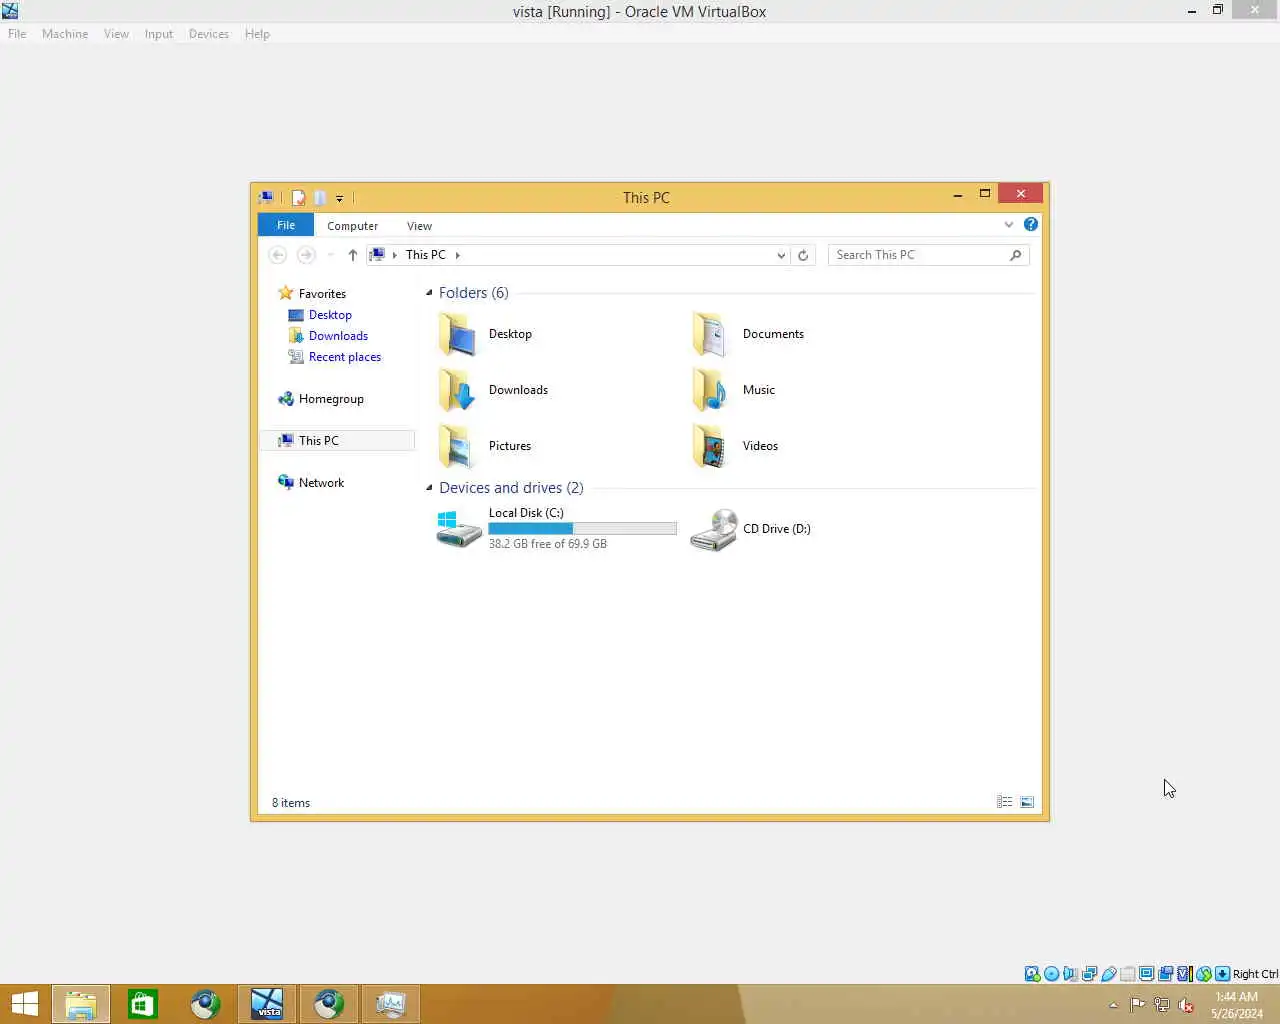Switch to Large icons view in status bar
The image size is (1280, 1024).
click(1027, 802)
